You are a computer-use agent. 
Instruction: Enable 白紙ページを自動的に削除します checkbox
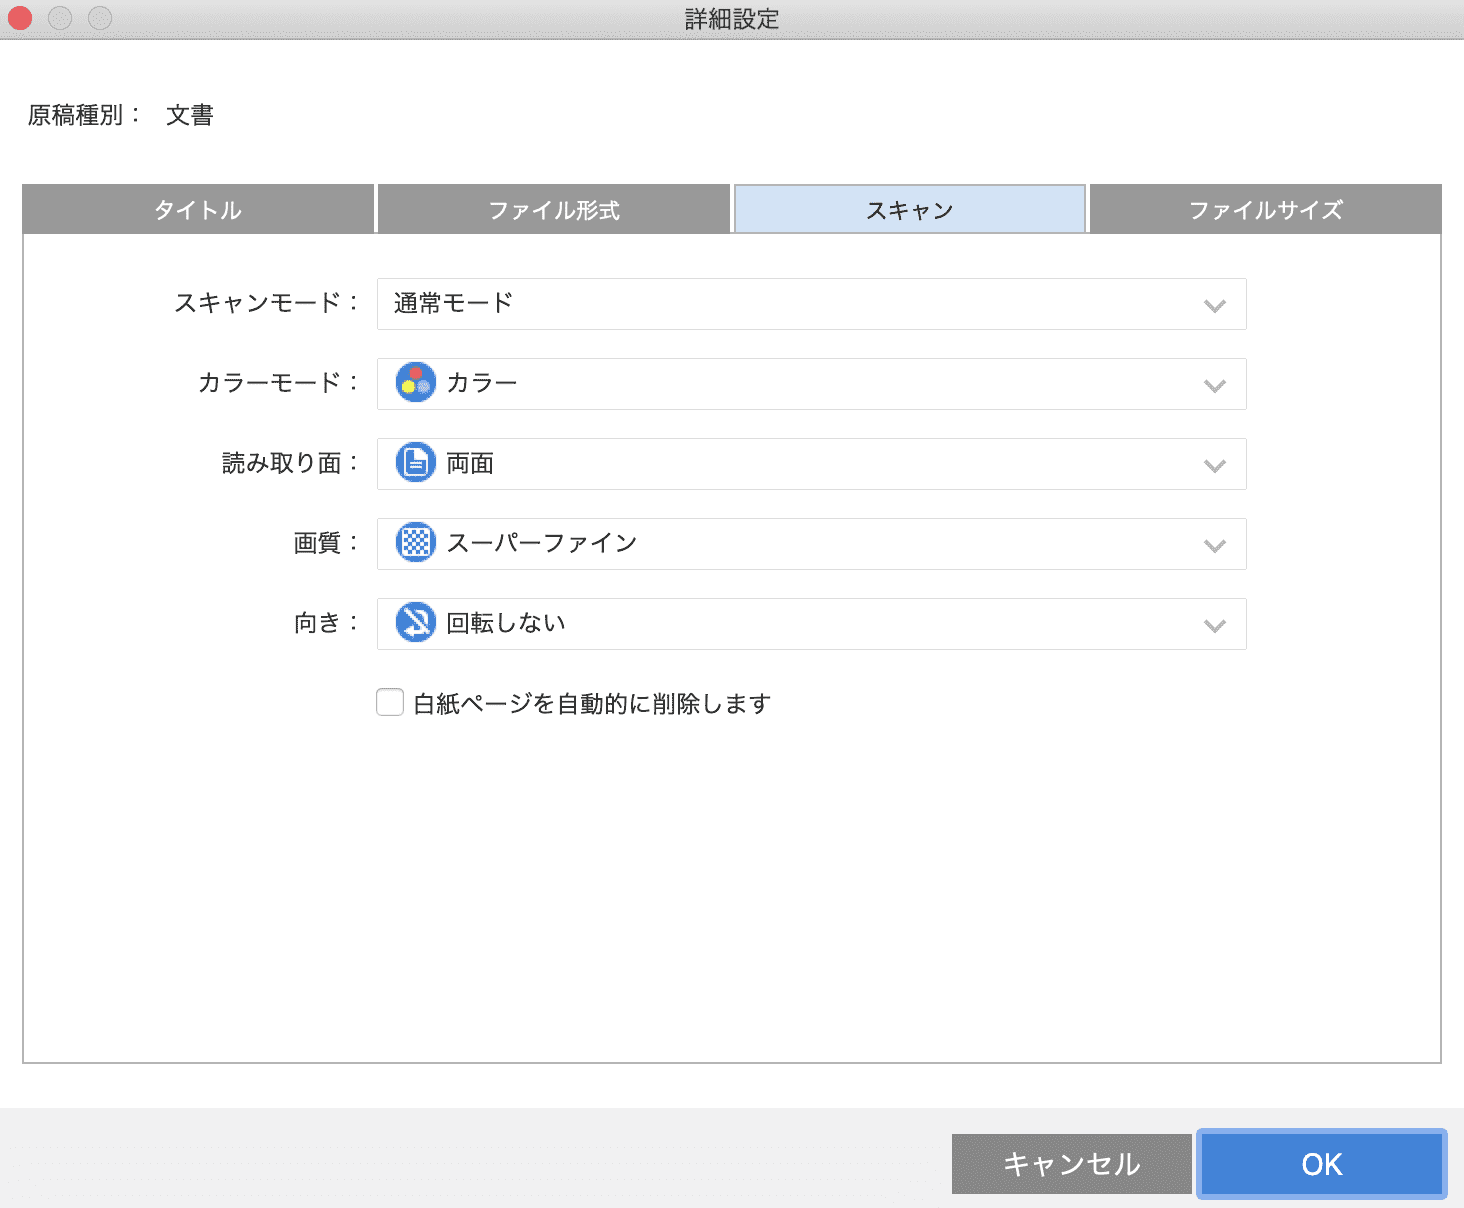tap(390, 702)
